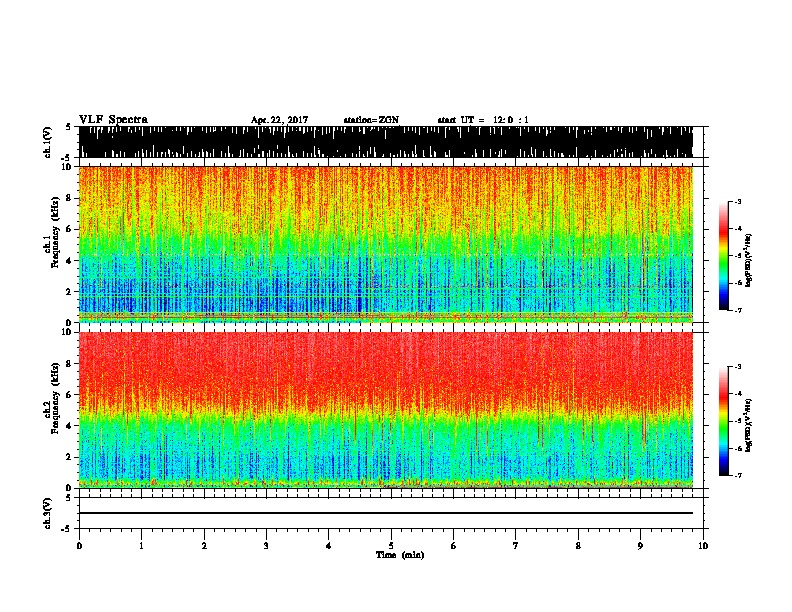Click the ch.2 frequency axis "6" tick label
Screen dimensions: 792x612
tap(70, 395)
